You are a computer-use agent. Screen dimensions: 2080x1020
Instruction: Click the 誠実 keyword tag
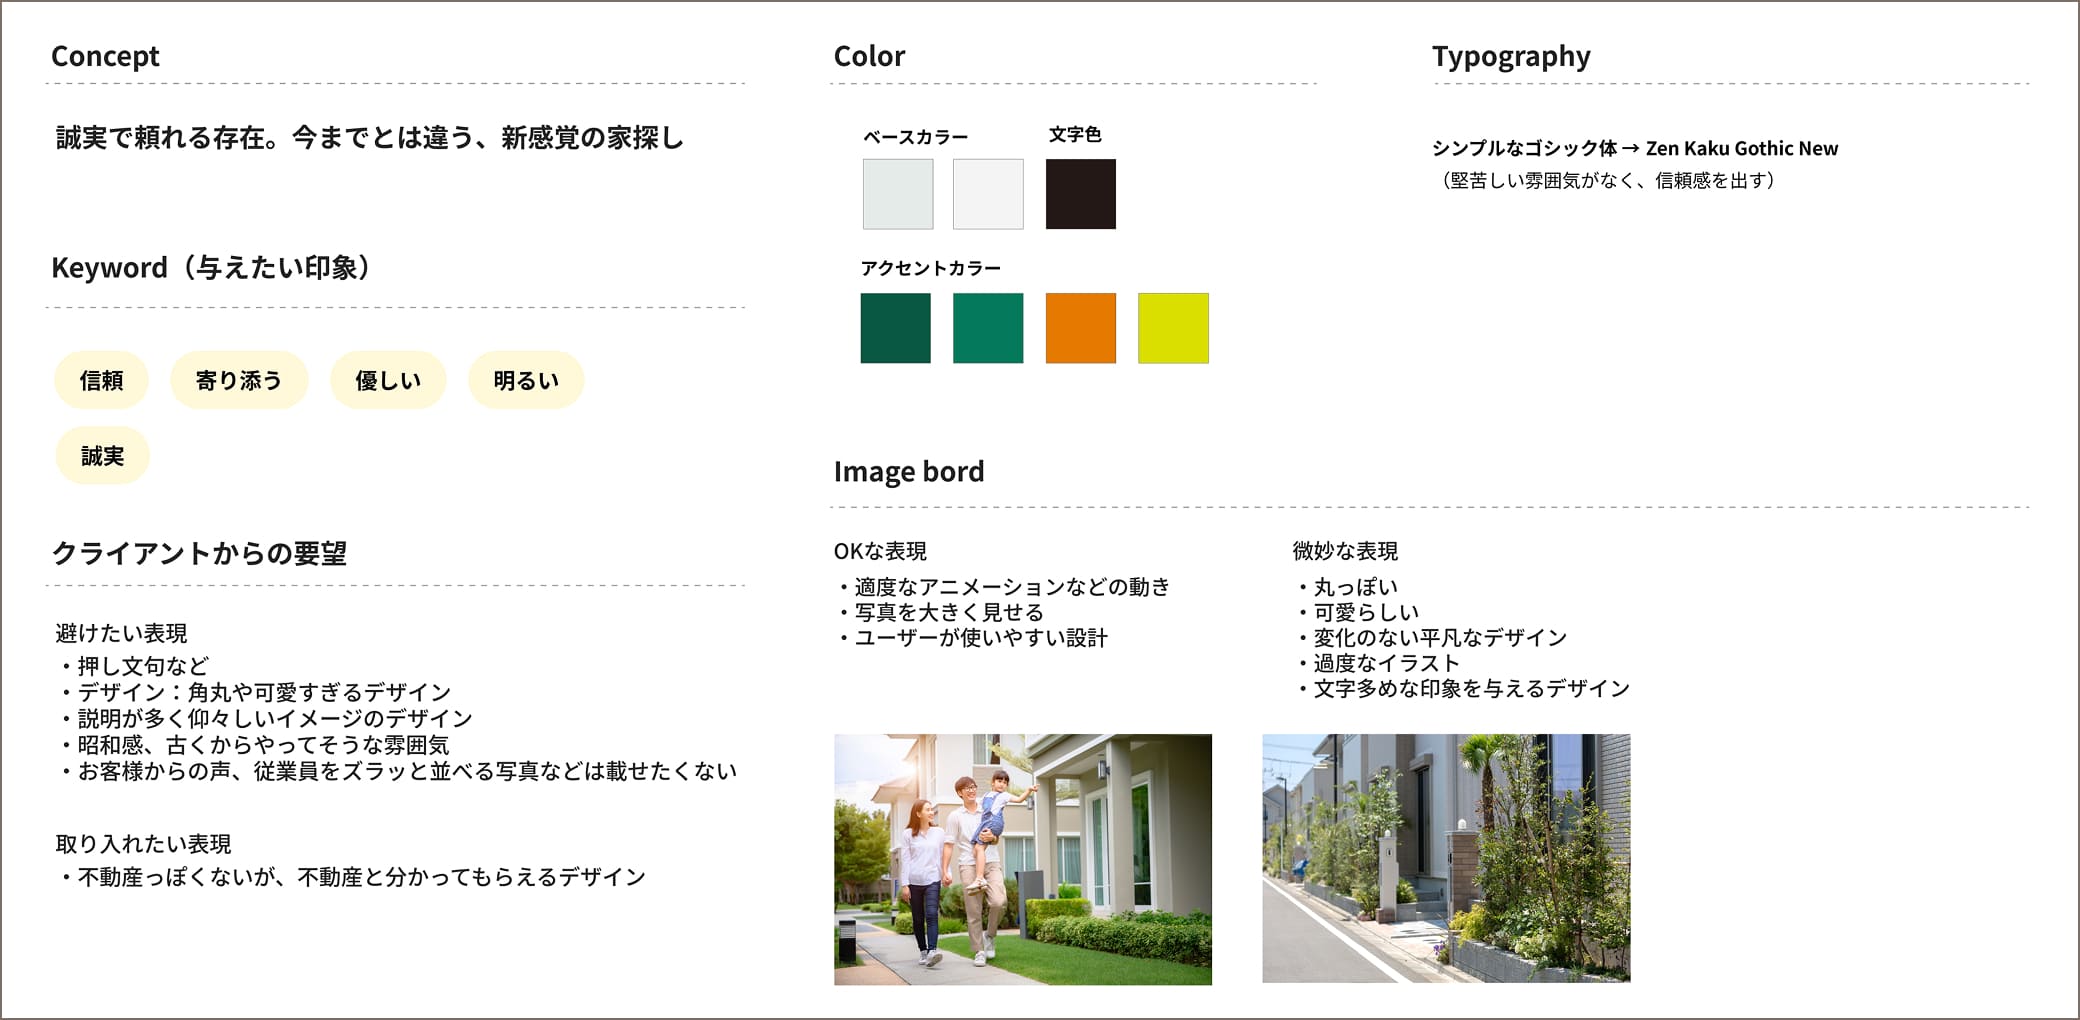pyautogui.click(x=102, y=456)
